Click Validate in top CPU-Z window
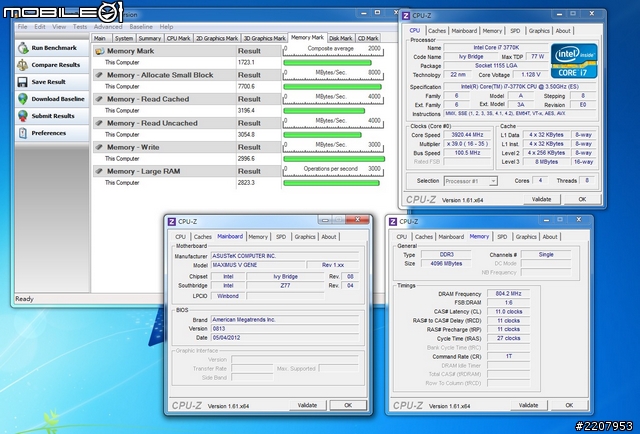This screenshot has height=434, width=640. point(542,199)
